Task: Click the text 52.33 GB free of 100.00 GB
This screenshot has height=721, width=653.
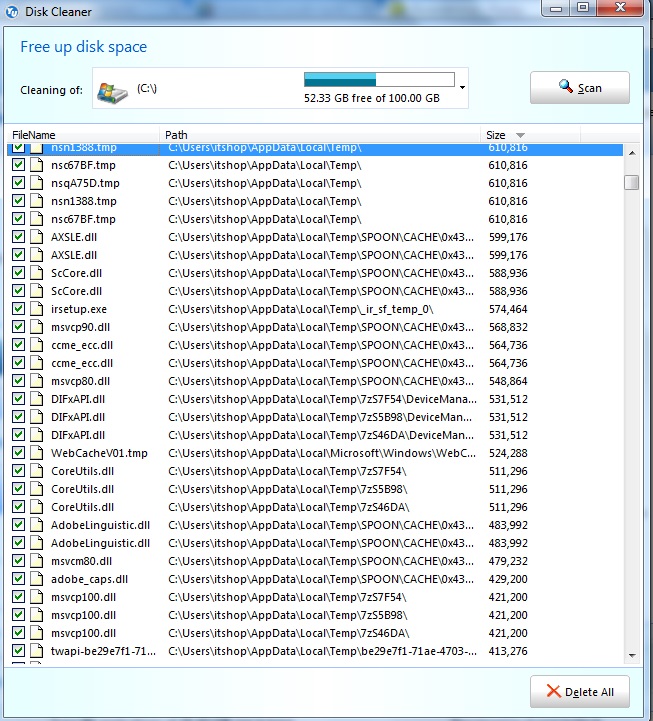Action: click(372, 98)
